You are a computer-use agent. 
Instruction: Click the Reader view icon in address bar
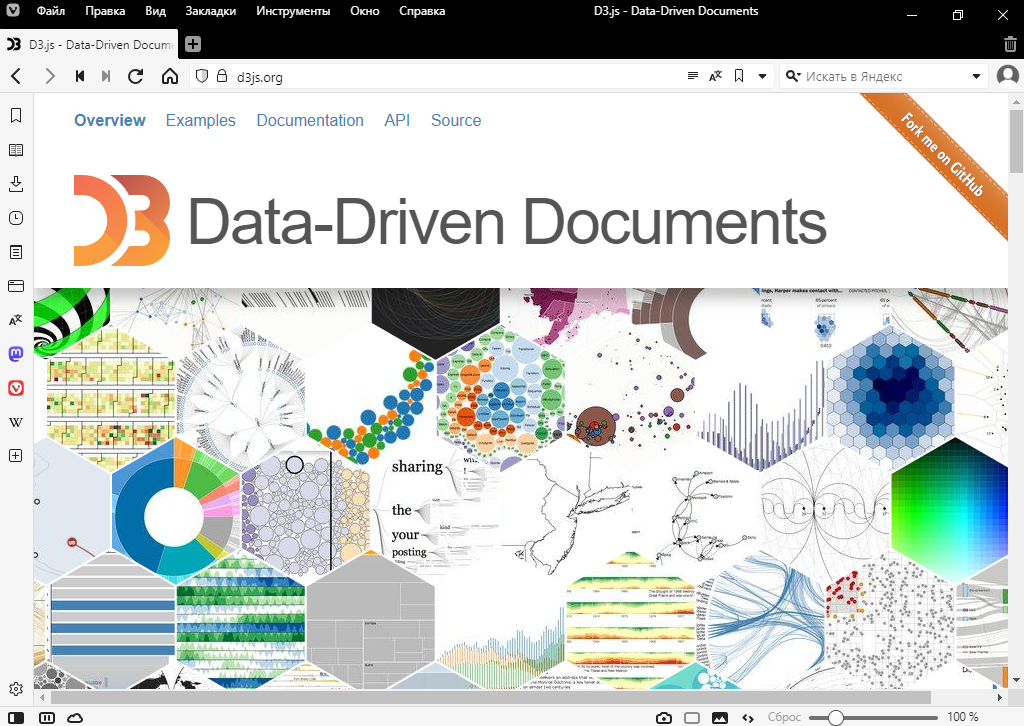tap(694, 76)
